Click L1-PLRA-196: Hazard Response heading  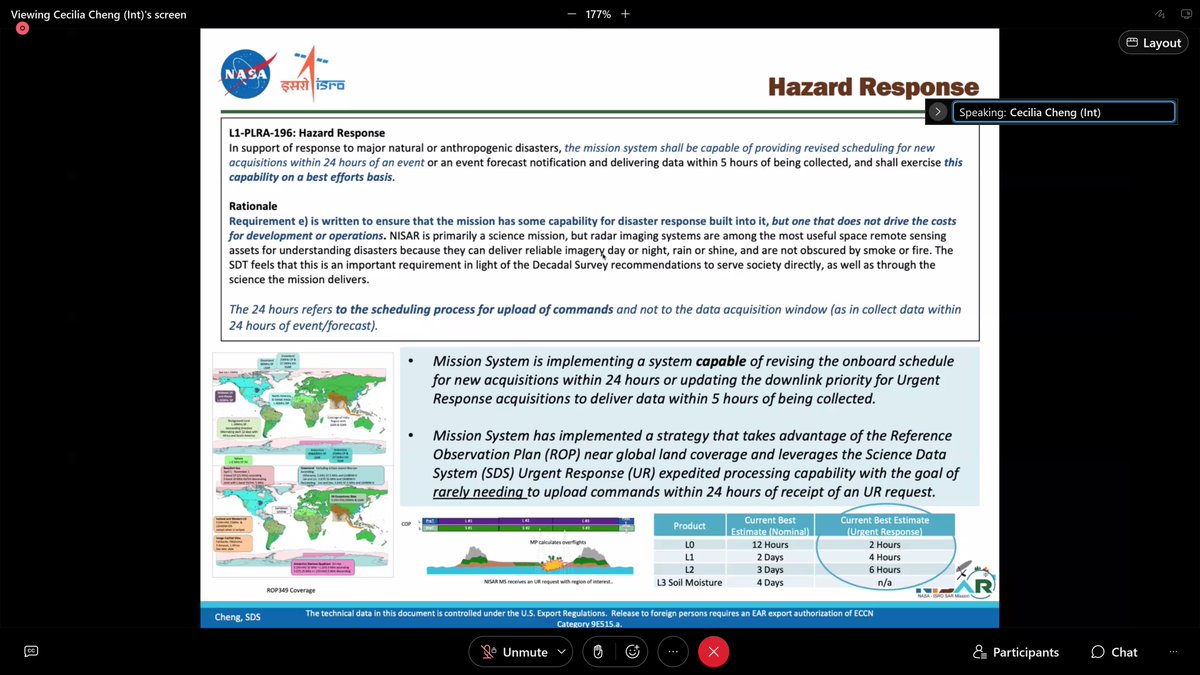pyautogui.click(x=307, y=133)
